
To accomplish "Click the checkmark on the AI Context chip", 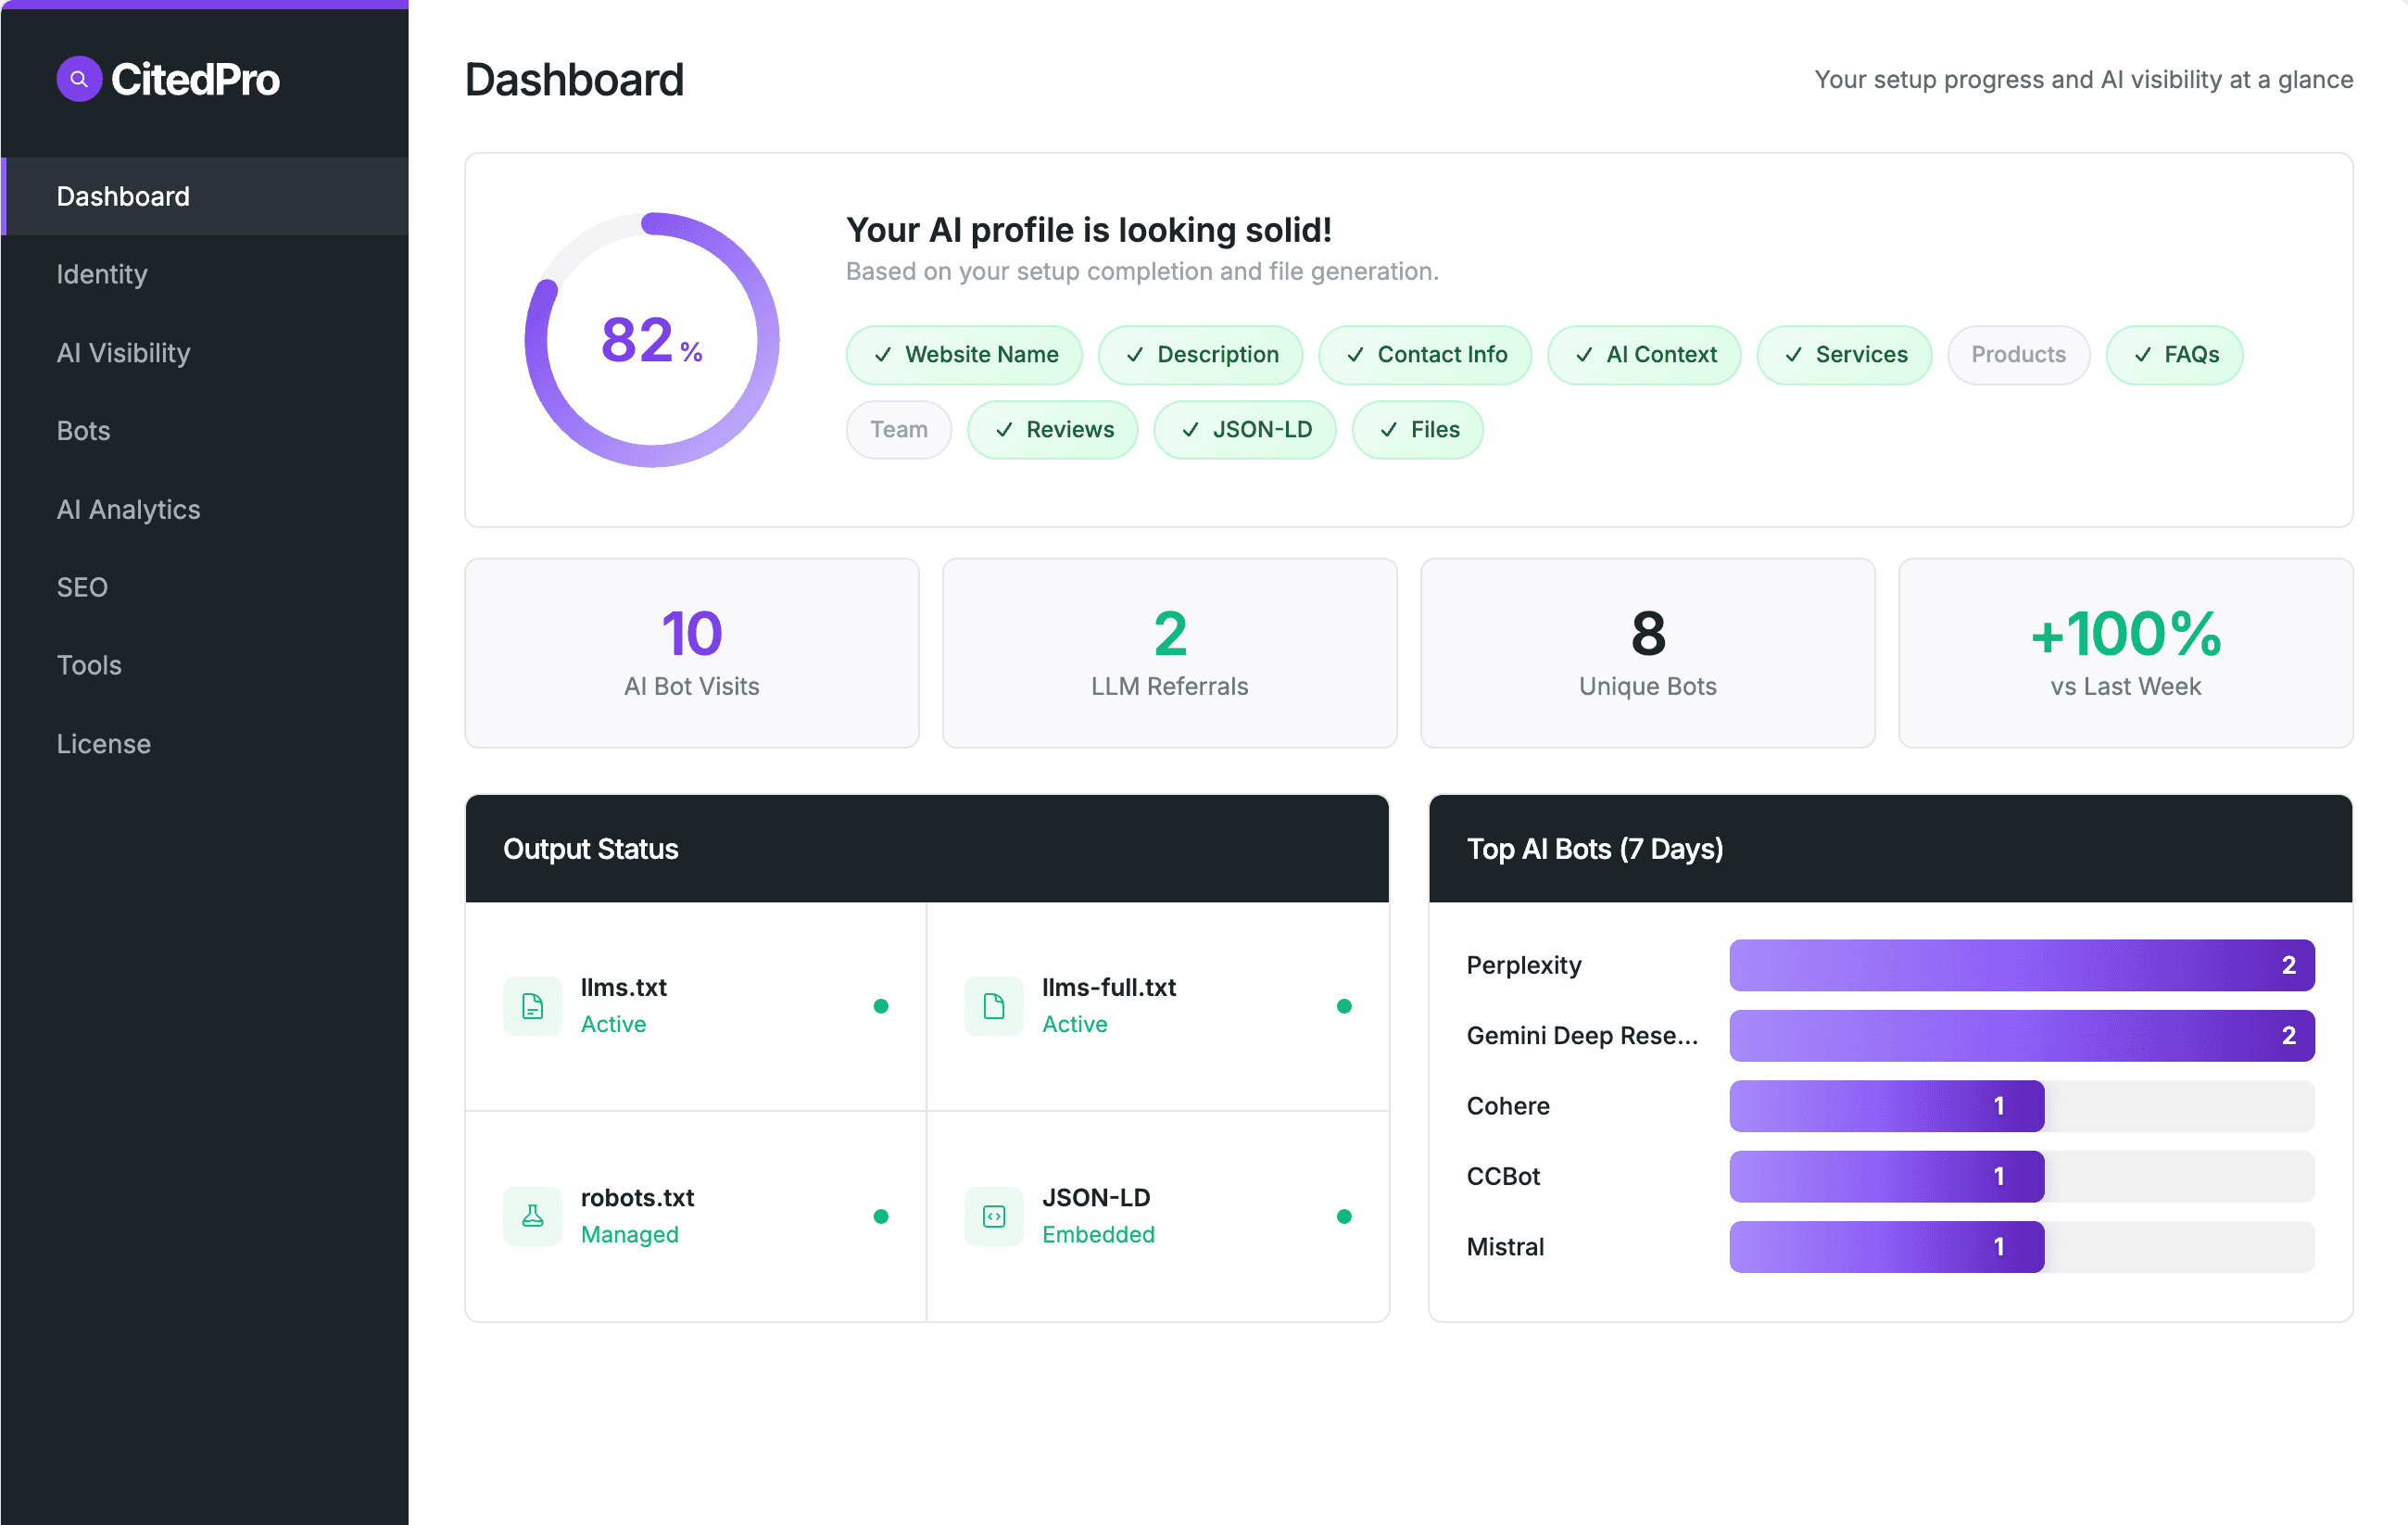I will pyautogui.click(x=1584, y=355).
